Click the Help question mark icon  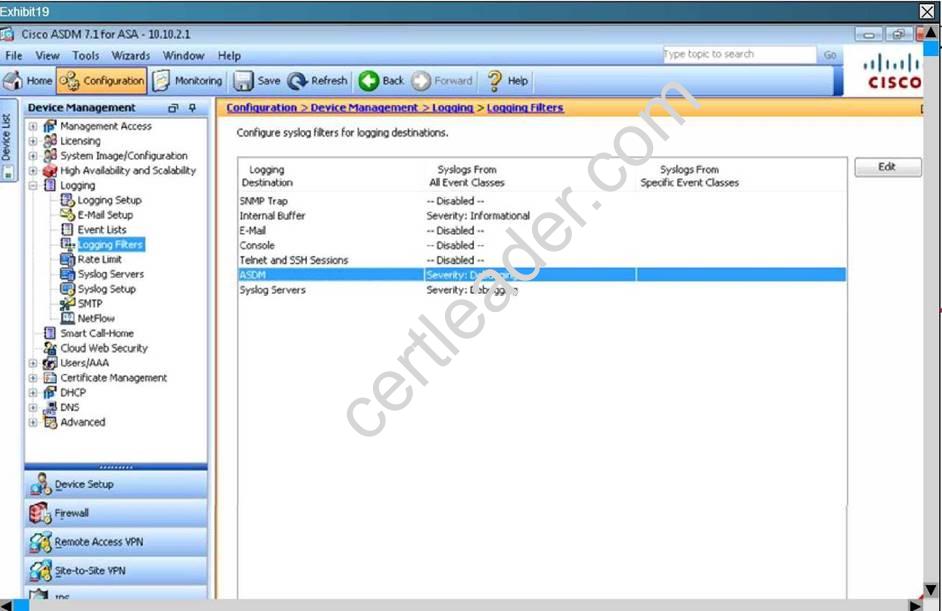(494, 81)
